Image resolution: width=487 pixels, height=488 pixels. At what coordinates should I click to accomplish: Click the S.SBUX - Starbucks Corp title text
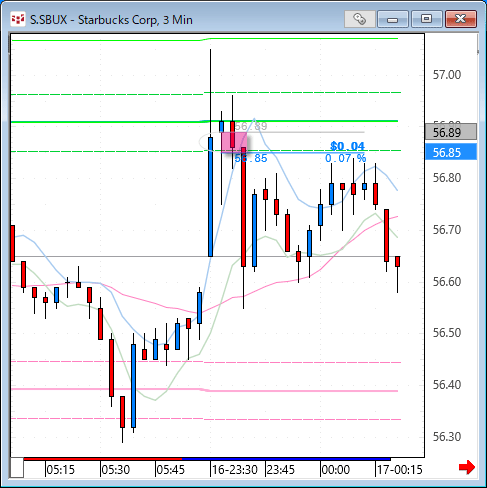click(111, 20)
